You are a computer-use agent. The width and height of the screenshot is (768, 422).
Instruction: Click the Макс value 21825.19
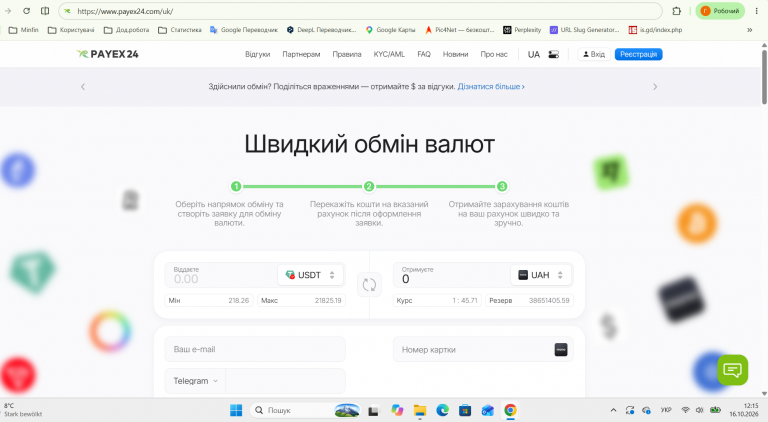[x=328, y=301]
